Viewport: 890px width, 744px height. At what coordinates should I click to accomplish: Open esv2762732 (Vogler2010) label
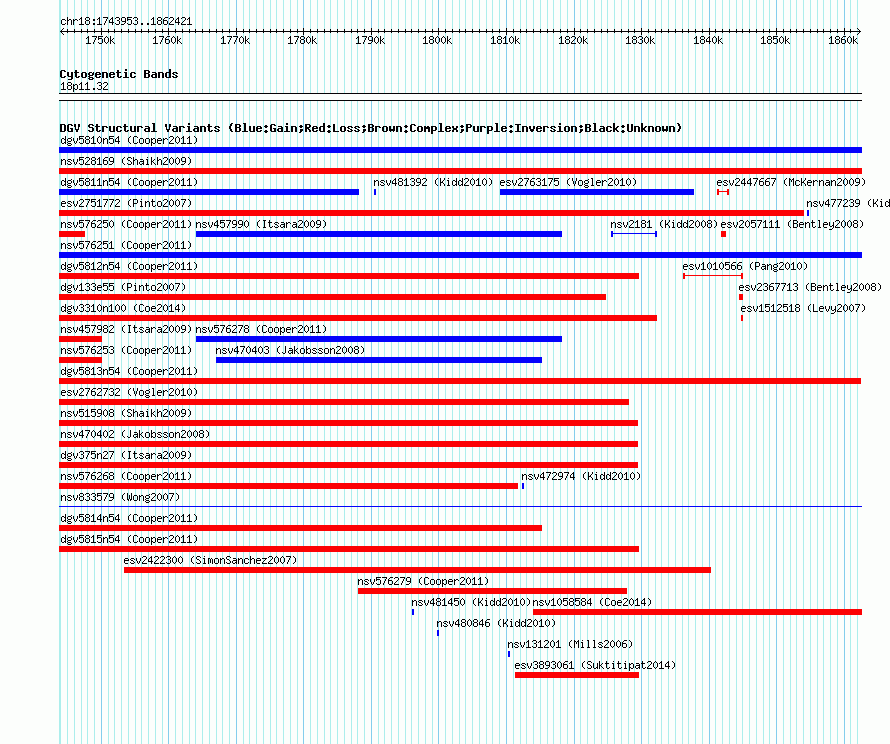click(129, 392)
